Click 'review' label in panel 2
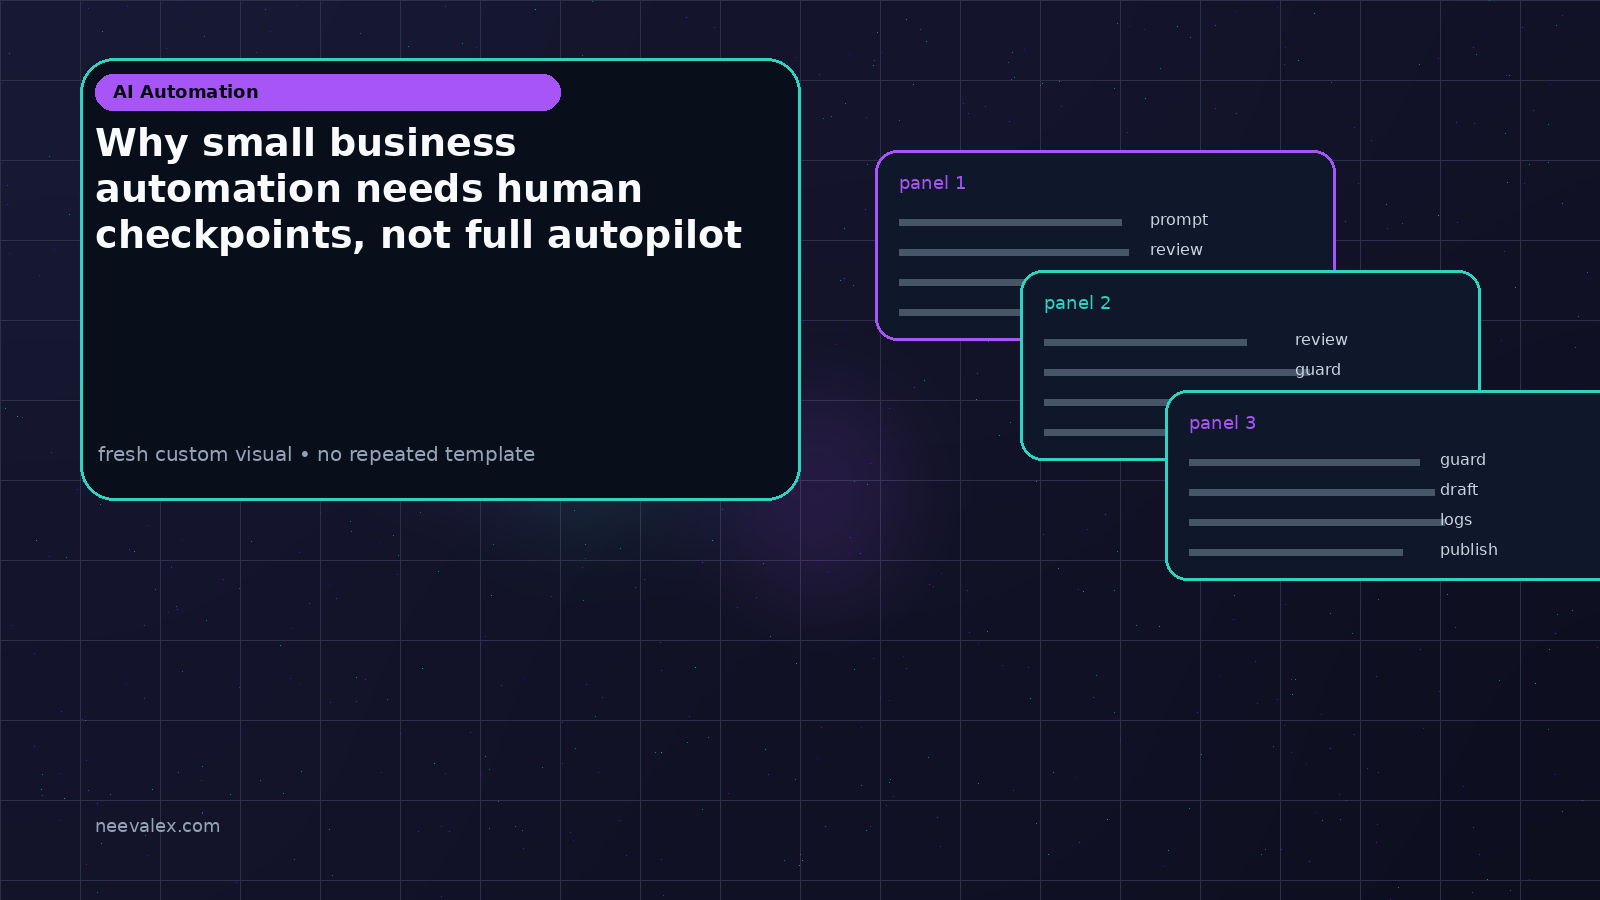The height and width of the screenshot is (900, 1600). pos(1321,340)
